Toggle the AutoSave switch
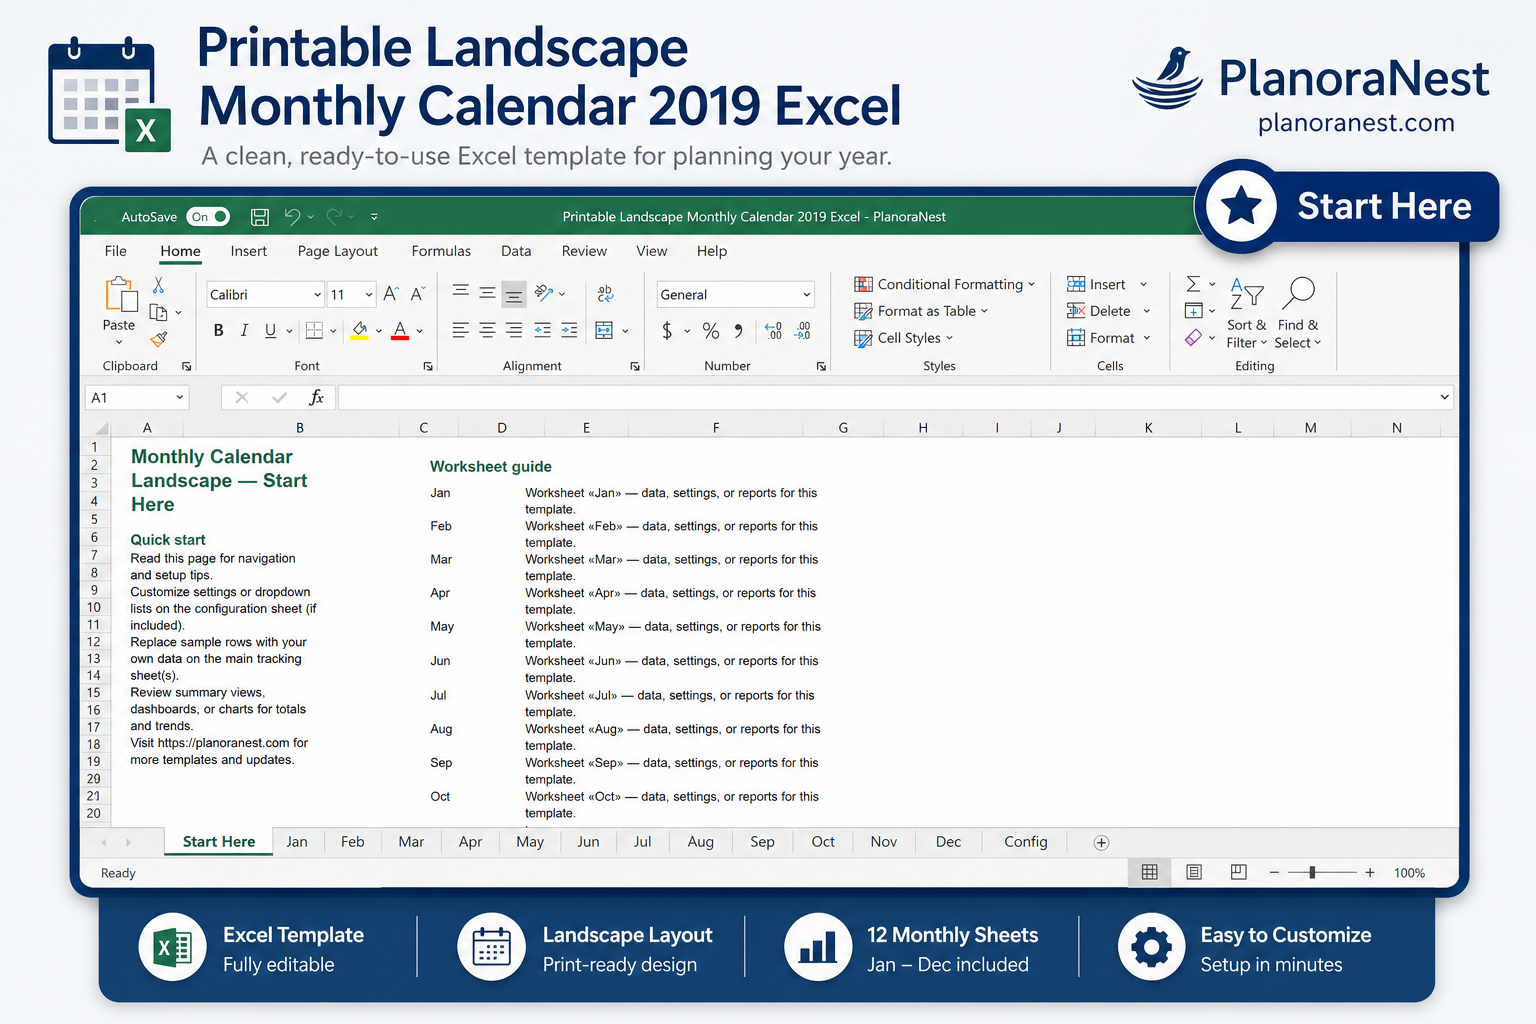 point(208,217)
